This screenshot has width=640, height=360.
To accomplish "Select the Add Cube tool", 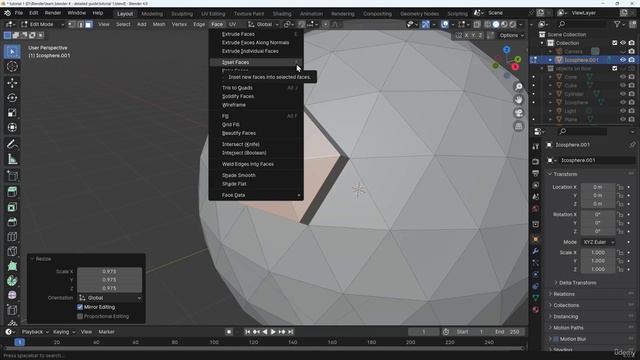I will point(12,176).
